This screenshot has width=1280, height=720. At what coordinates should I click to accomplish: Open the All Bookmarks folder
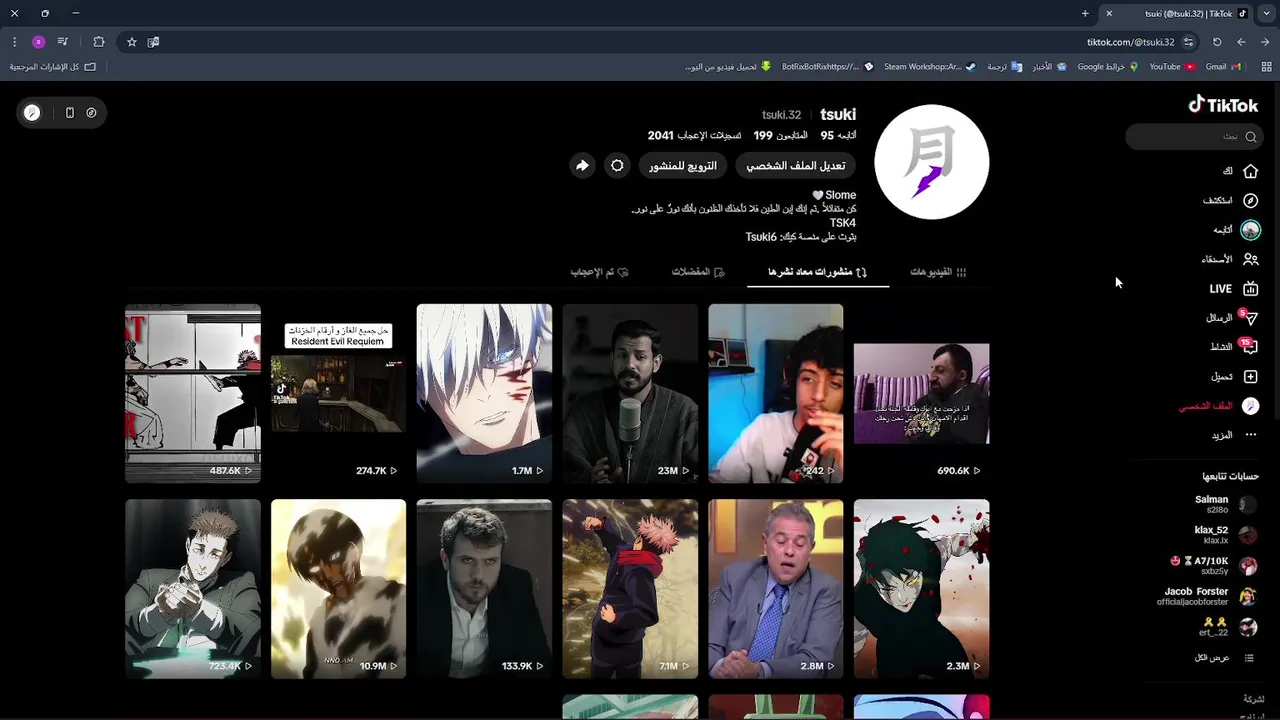(x=52, y=67)
